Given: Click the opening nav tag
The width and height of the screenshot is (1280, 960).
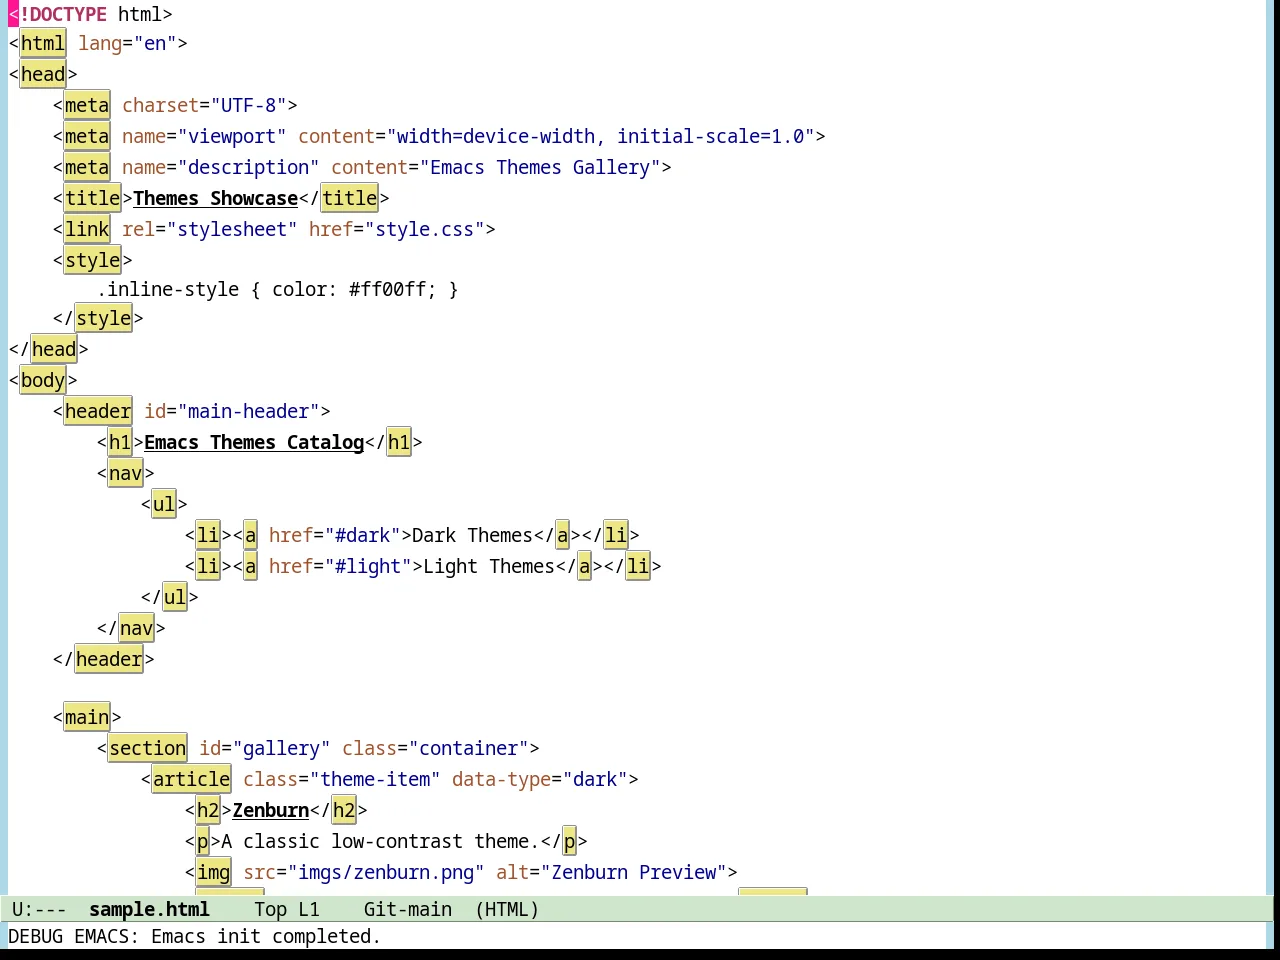Looking at the screenshot, I should point(125,473).
